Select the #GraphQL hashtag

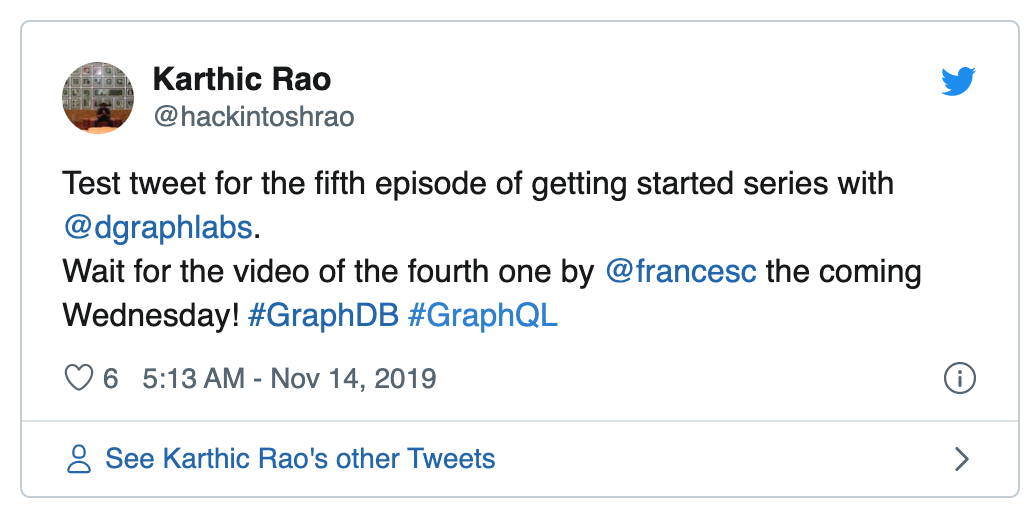coord(482,316)
